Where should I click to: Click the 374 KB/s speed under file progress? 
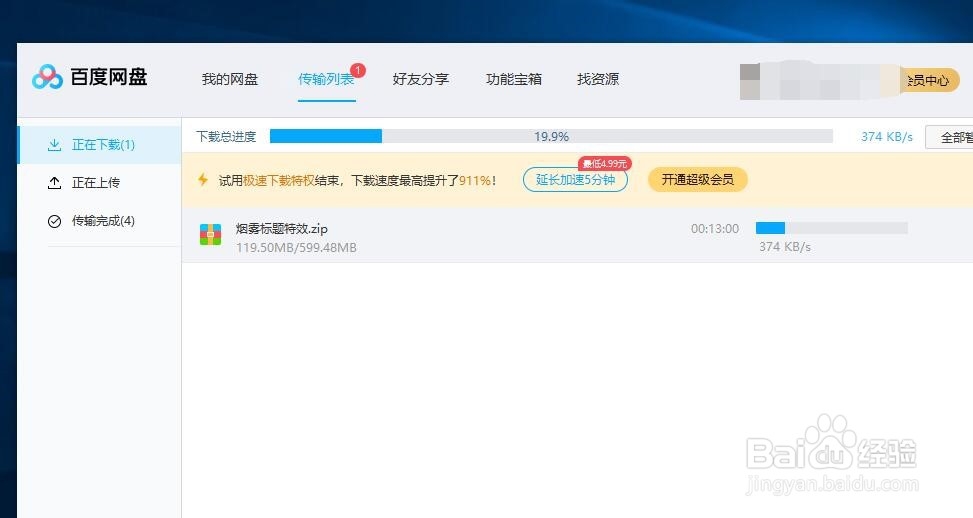click(784, 247)
